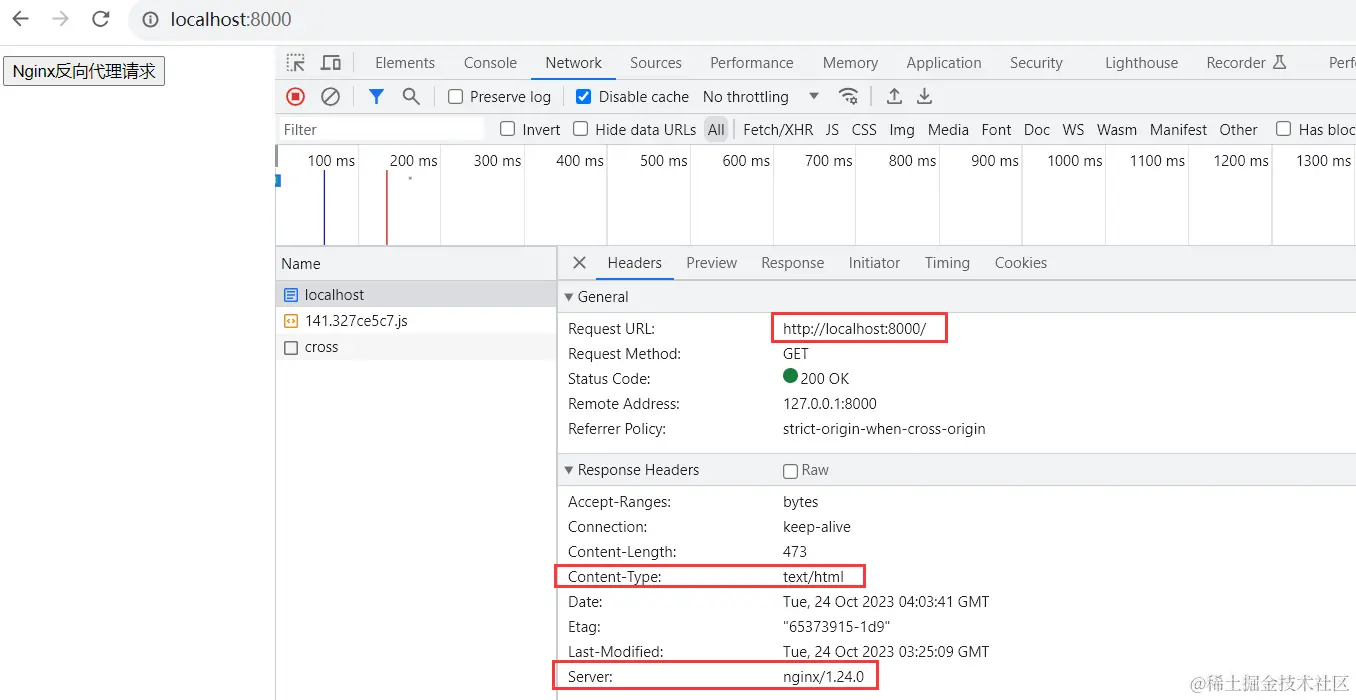View the Timing tab
The width and height of the screenshot is (1356, 700).
click(x=947, y=263)
